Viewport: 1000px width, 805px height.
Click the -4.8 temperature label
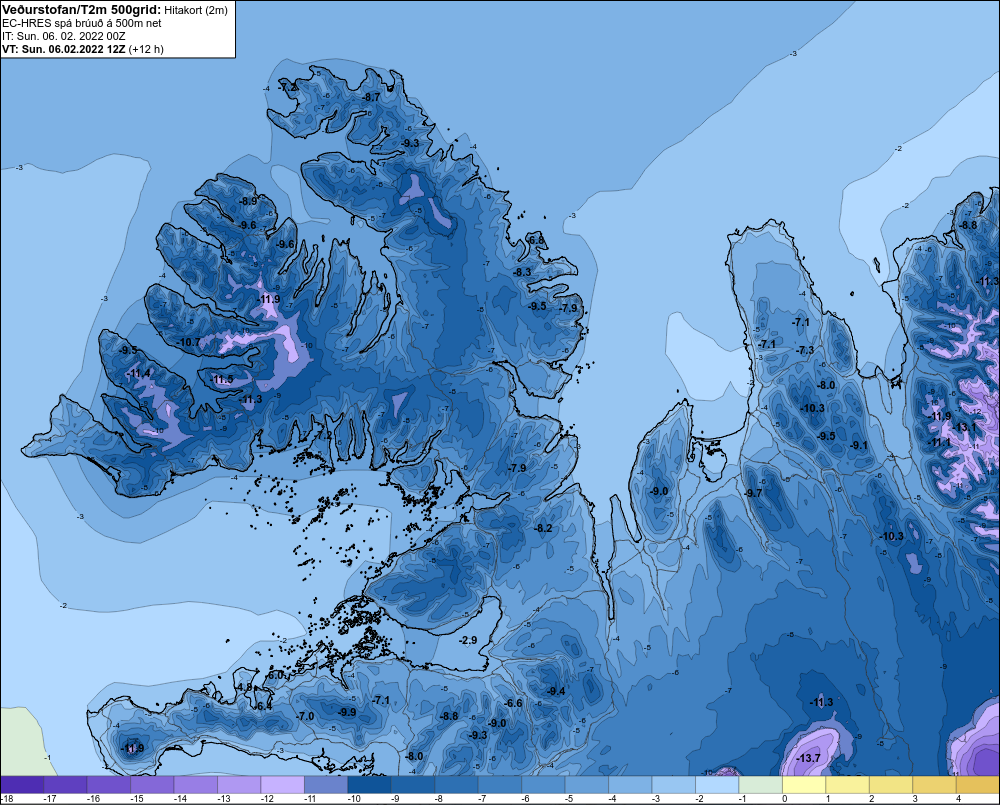[244, 687]
